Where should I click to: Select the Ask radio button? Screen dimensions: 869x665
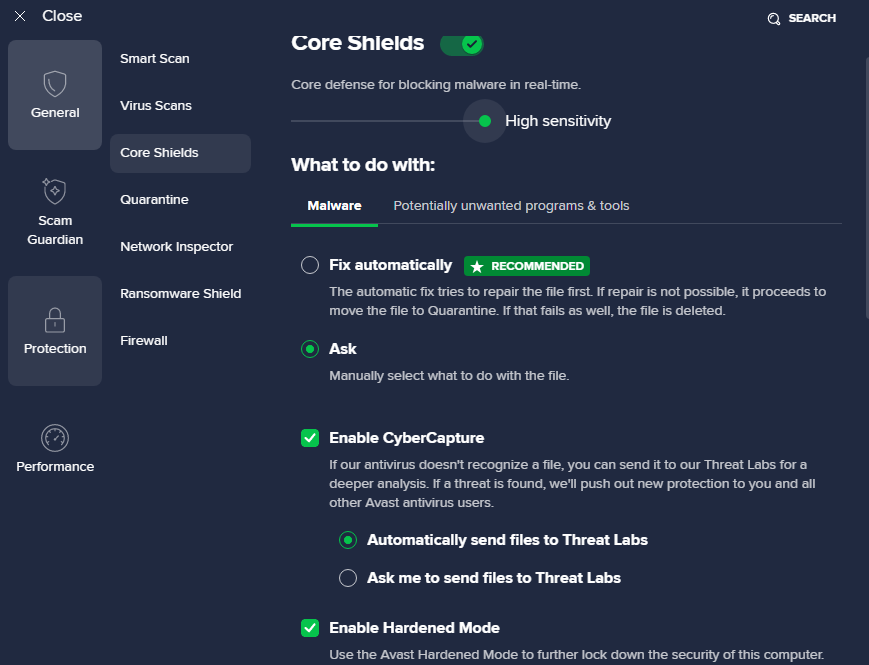[x=310, y=349]
